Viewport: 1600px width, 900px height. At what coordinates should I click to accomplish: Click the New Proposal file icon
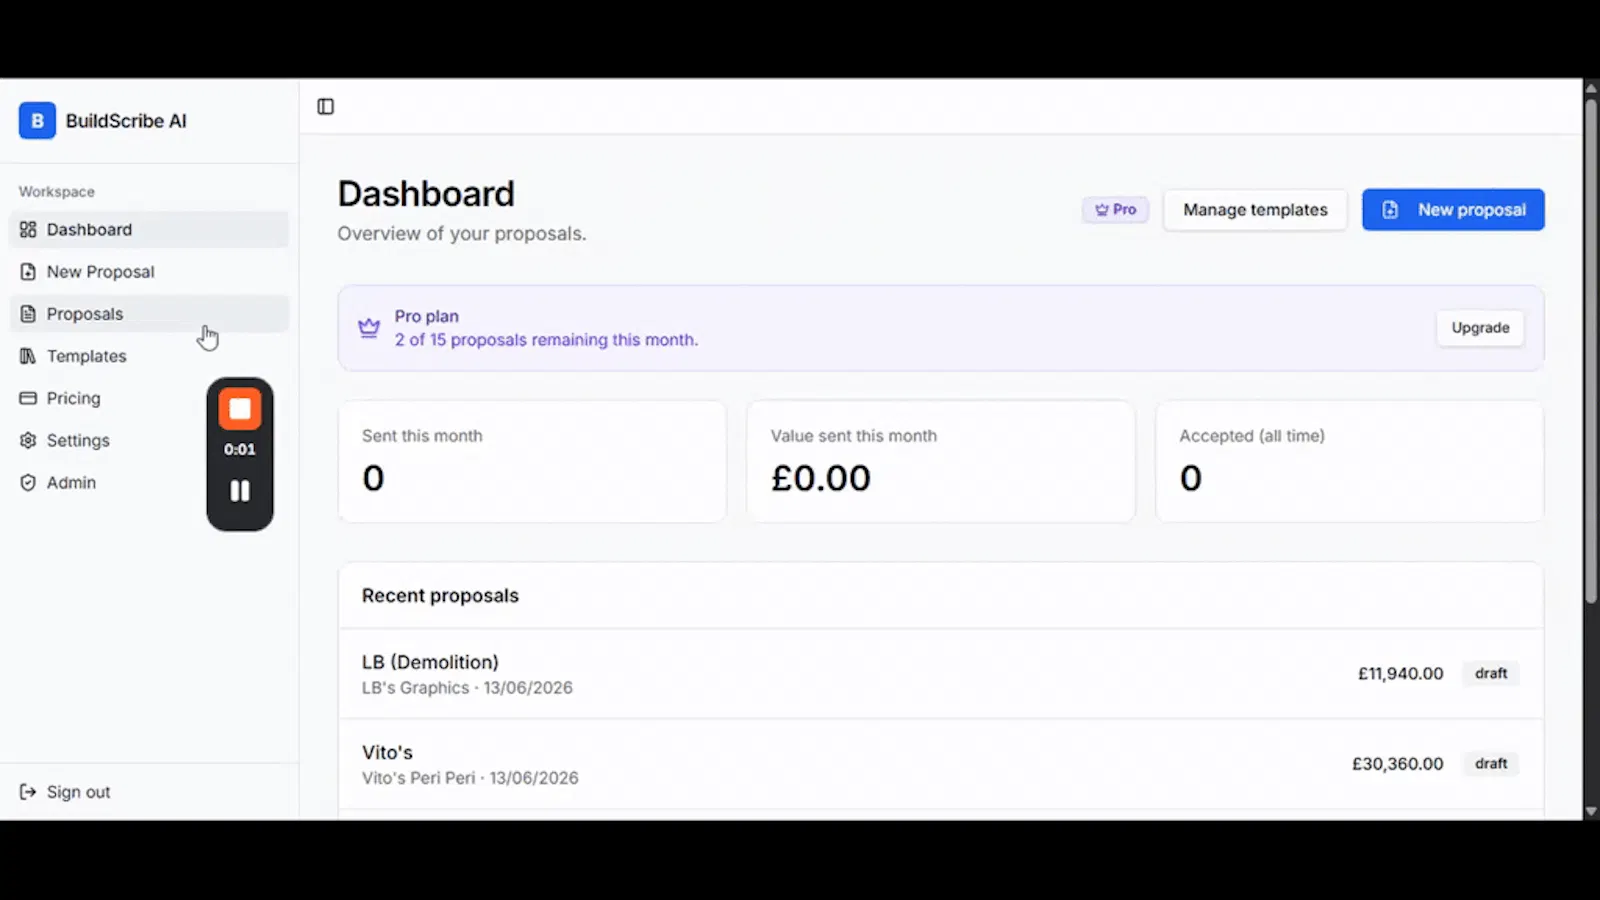28,272
